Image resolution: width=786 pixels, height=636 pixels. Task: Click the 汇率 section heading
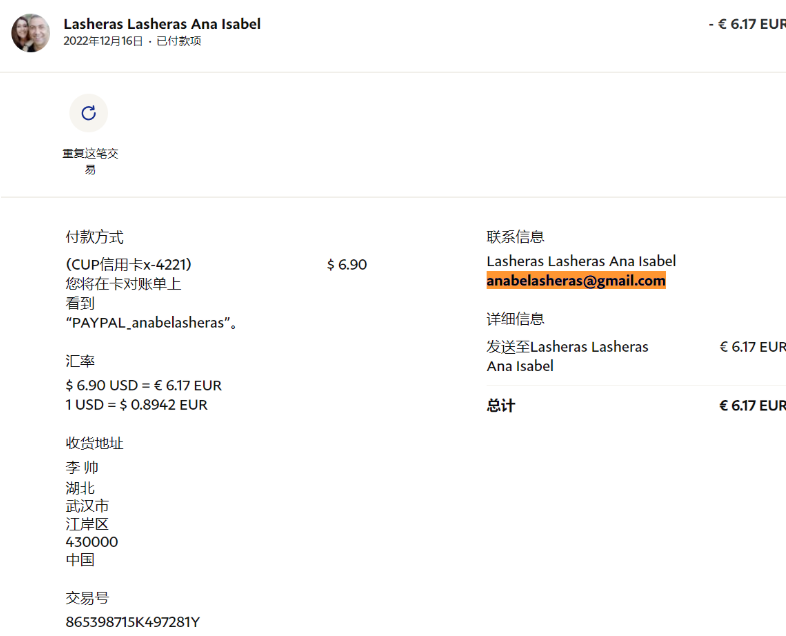click(80, 361)
